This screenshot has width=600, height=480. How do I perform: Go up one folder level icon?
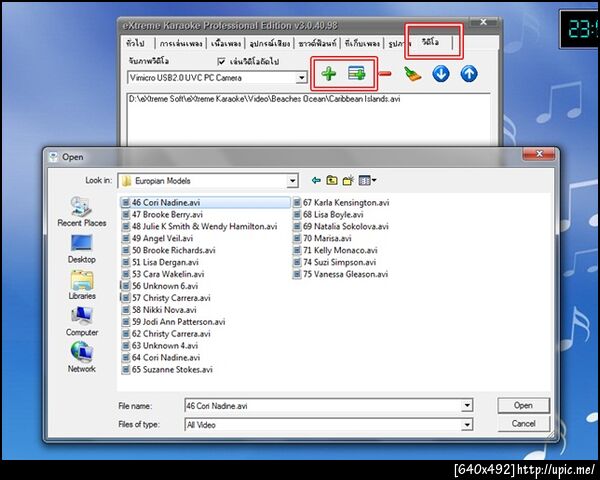click(x=332, y=180)
